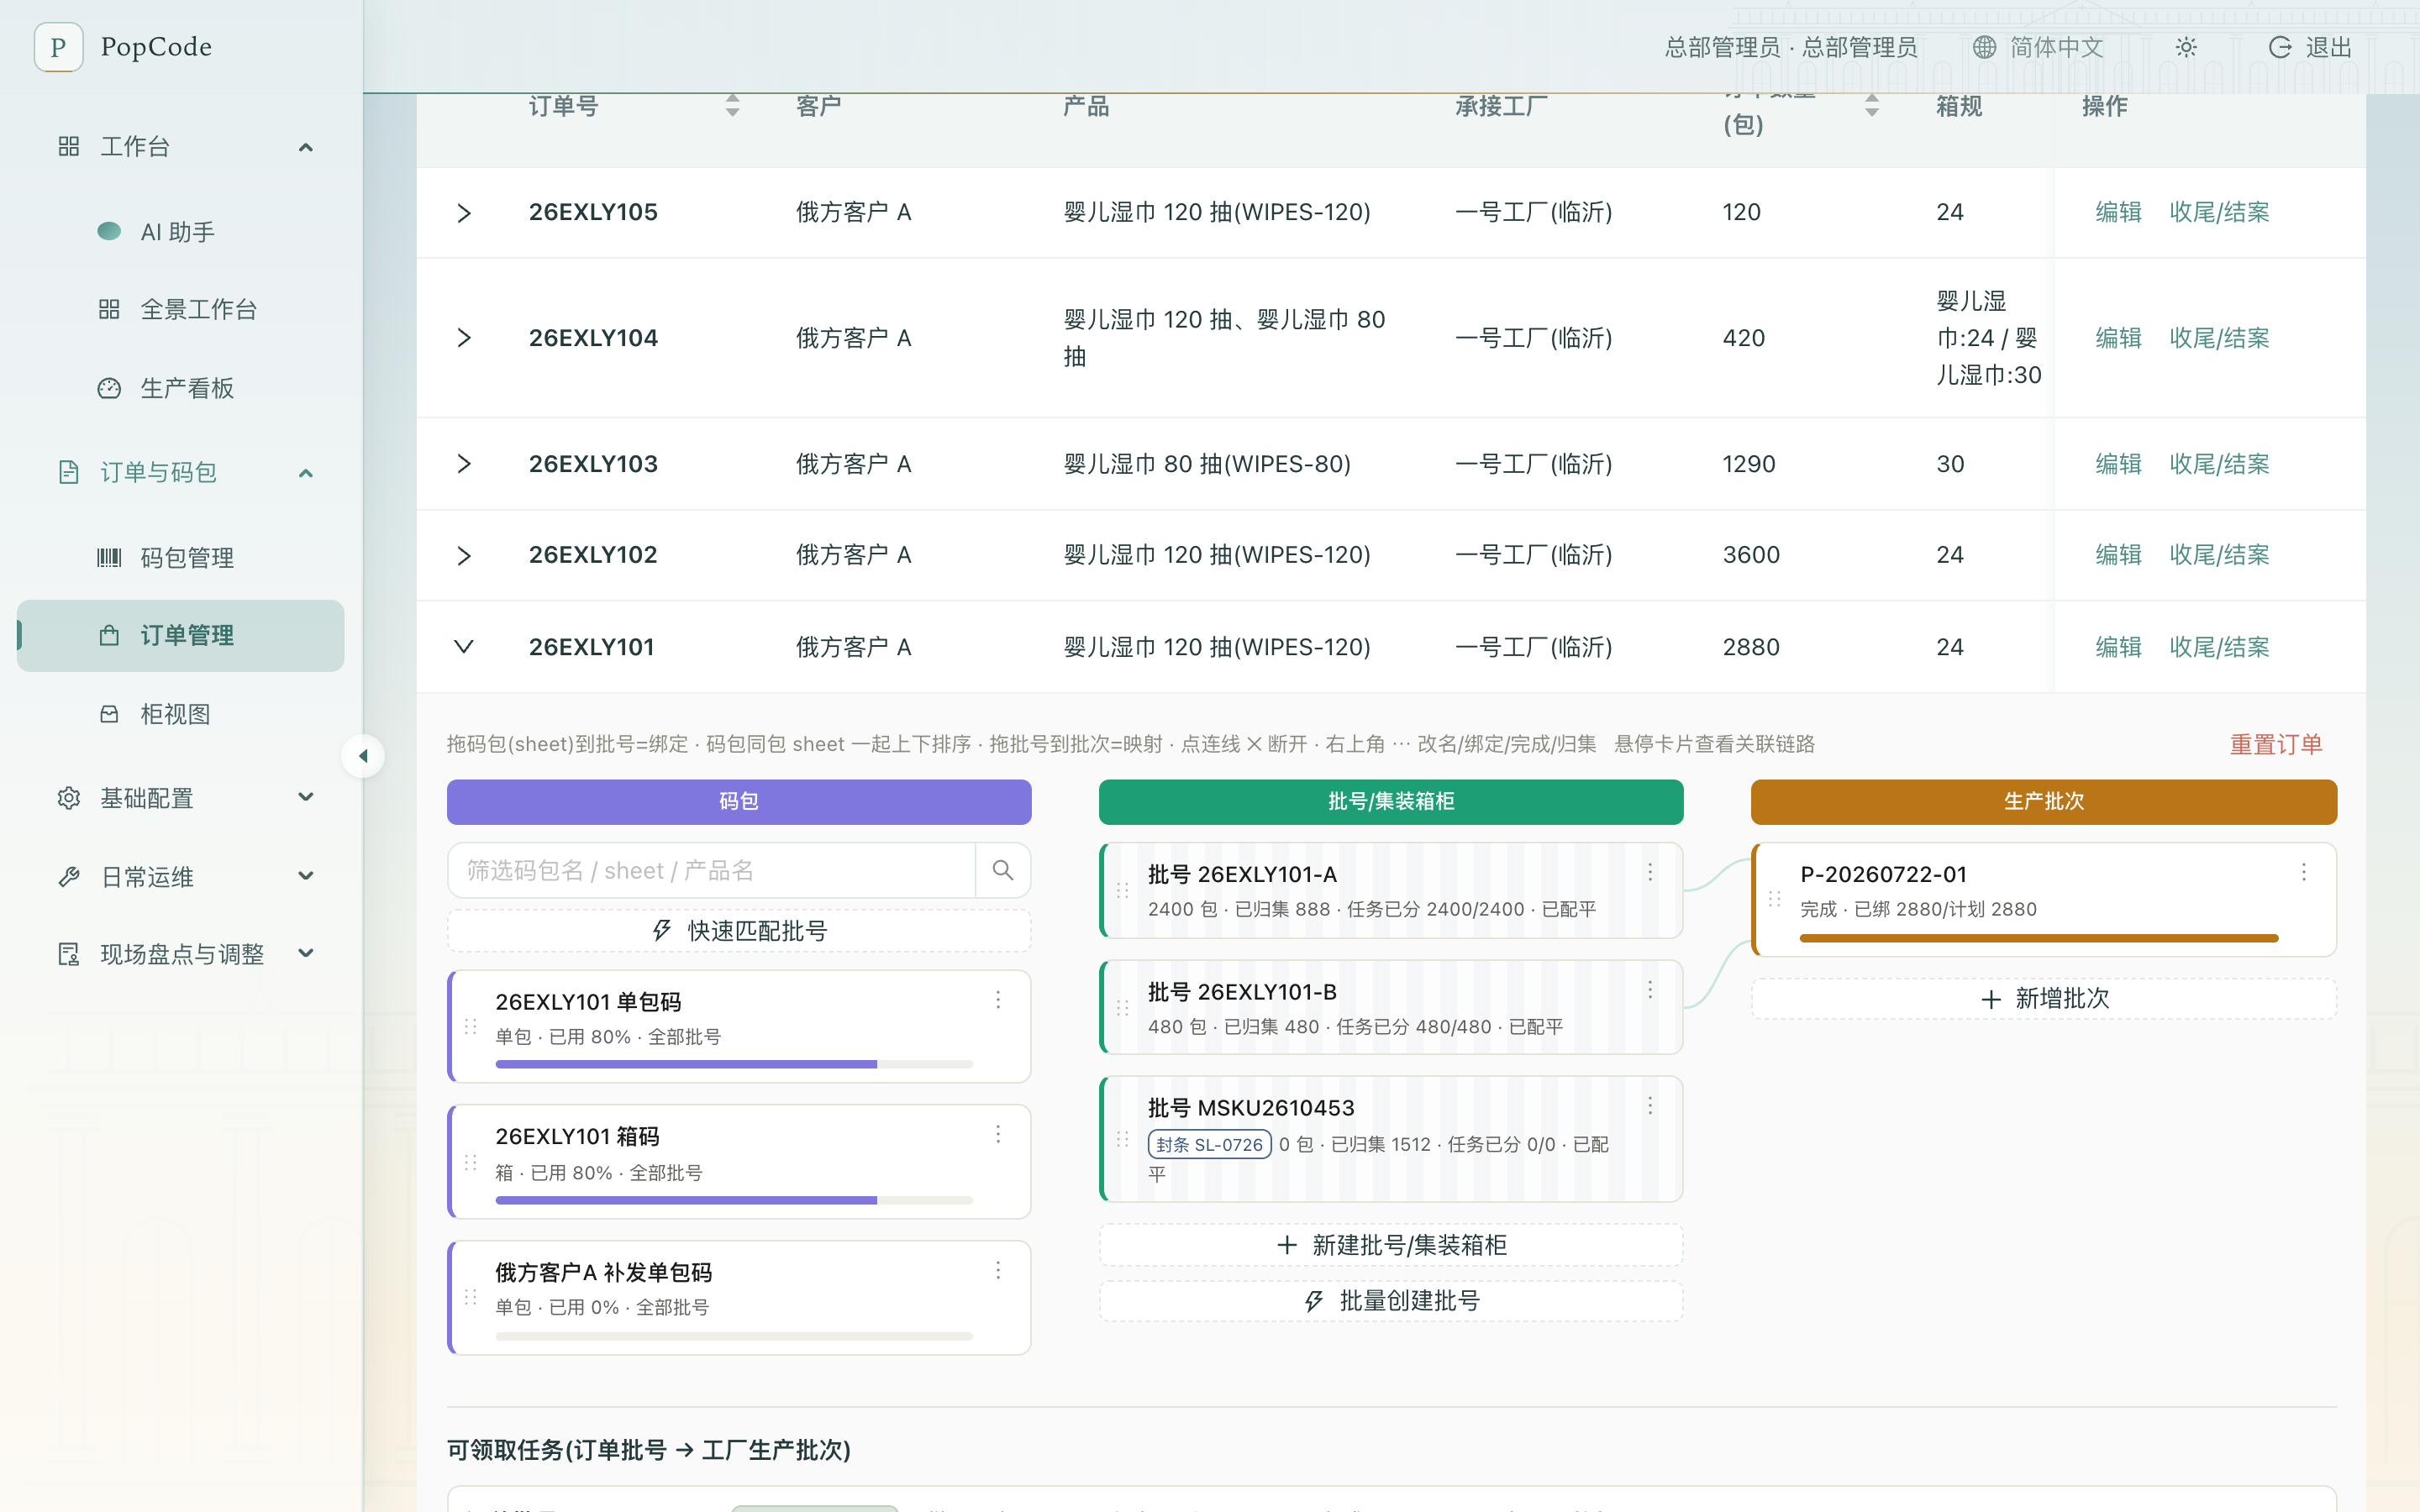Grab drag handle of 批号 MSKU2610453
Image resolution: width=2420 pixels, height=1512 pixels.
pos(1122,1139)
